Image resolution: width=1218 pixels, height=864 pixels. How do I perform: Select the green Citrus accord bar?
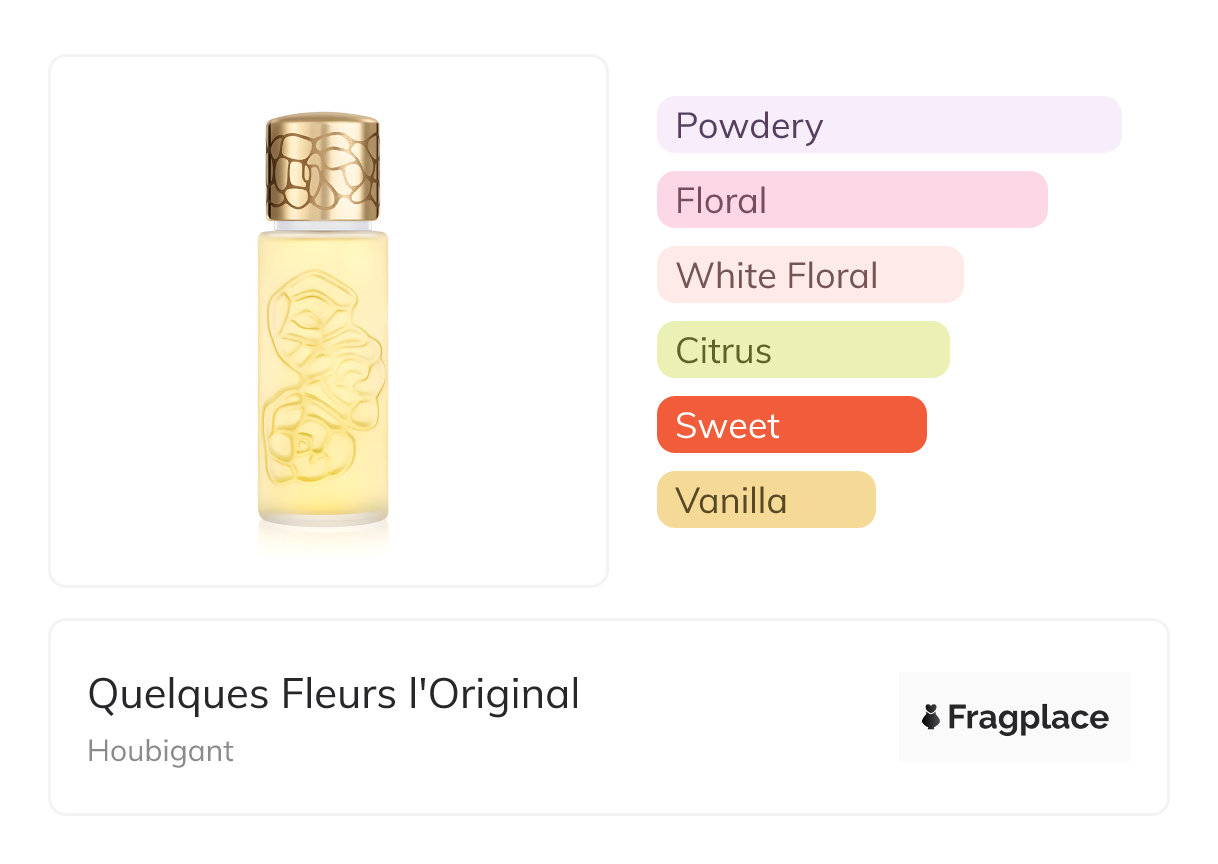coord(803,350)
